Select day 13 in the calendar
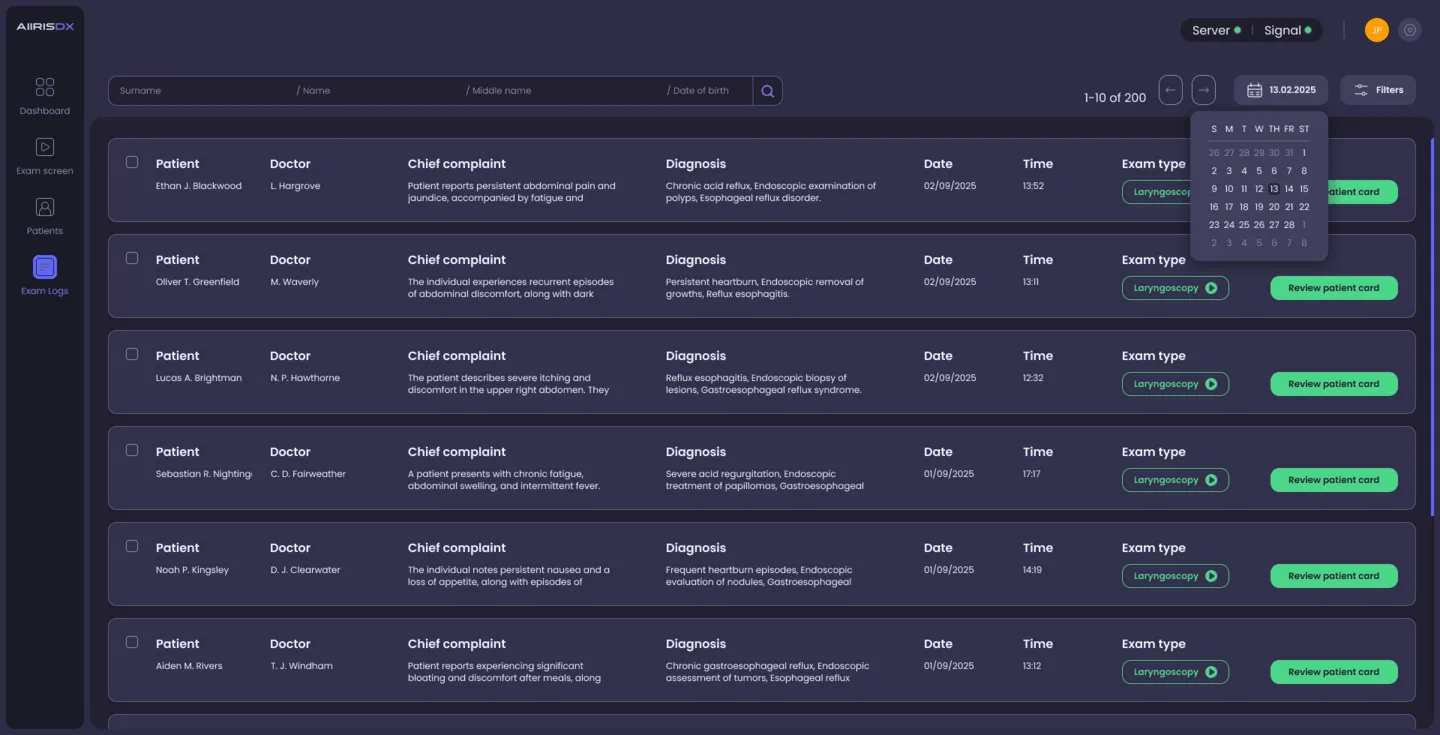This screenshot has height=735, width=1440. (1274, 189)
